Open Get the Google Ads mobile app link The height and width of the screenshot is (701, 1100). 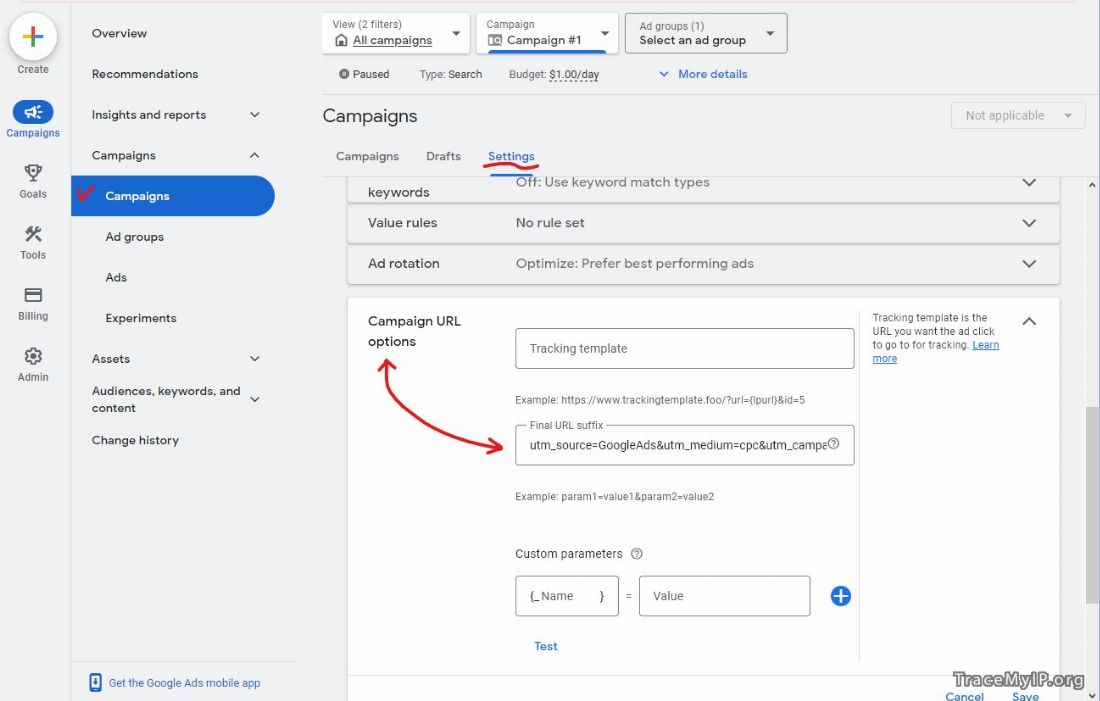pyautogui.click(x=184, y=683)
